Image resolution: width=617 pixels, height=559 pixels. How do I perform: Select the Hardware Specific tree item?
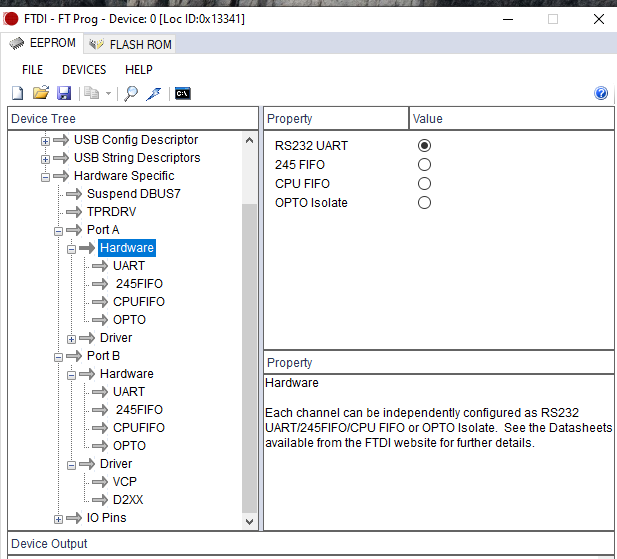point(124,176)
